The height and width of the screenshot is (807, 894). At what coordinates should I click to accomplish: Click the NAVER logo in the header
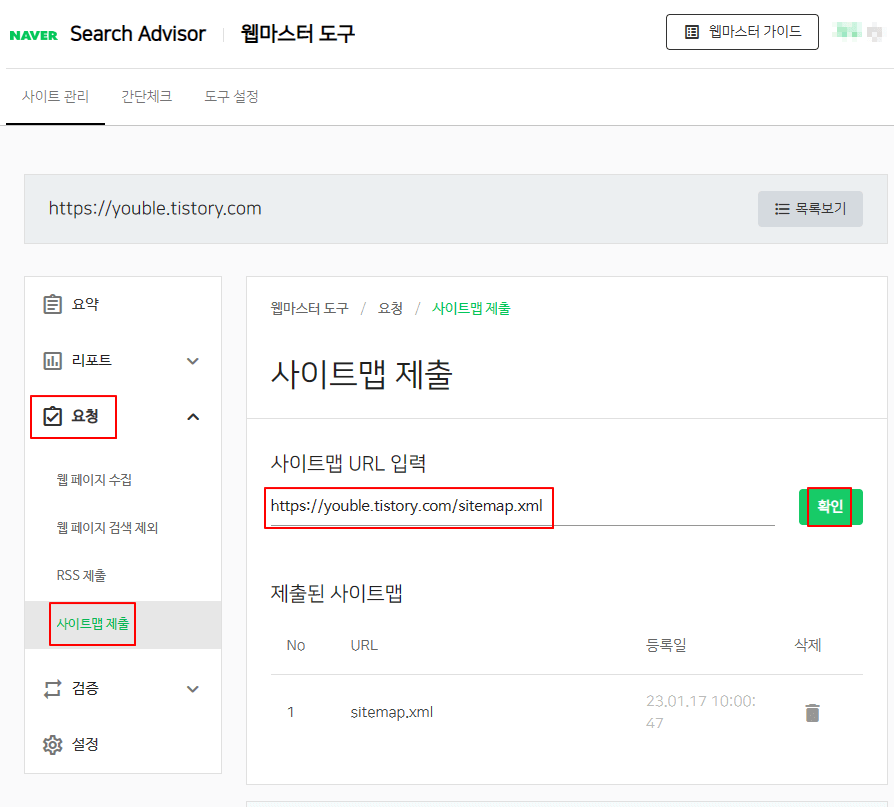(x=32, y=33)
